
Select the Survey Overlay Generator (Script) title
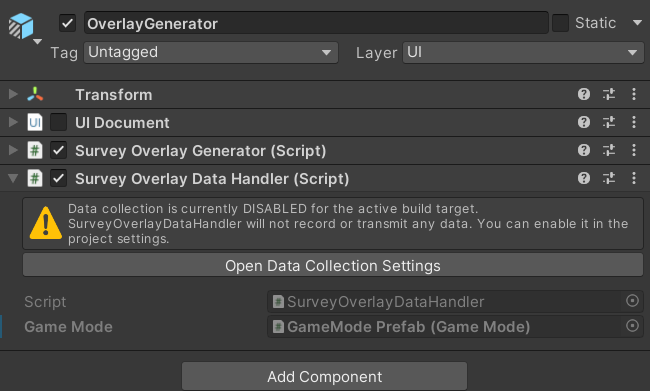coord(201,151)
